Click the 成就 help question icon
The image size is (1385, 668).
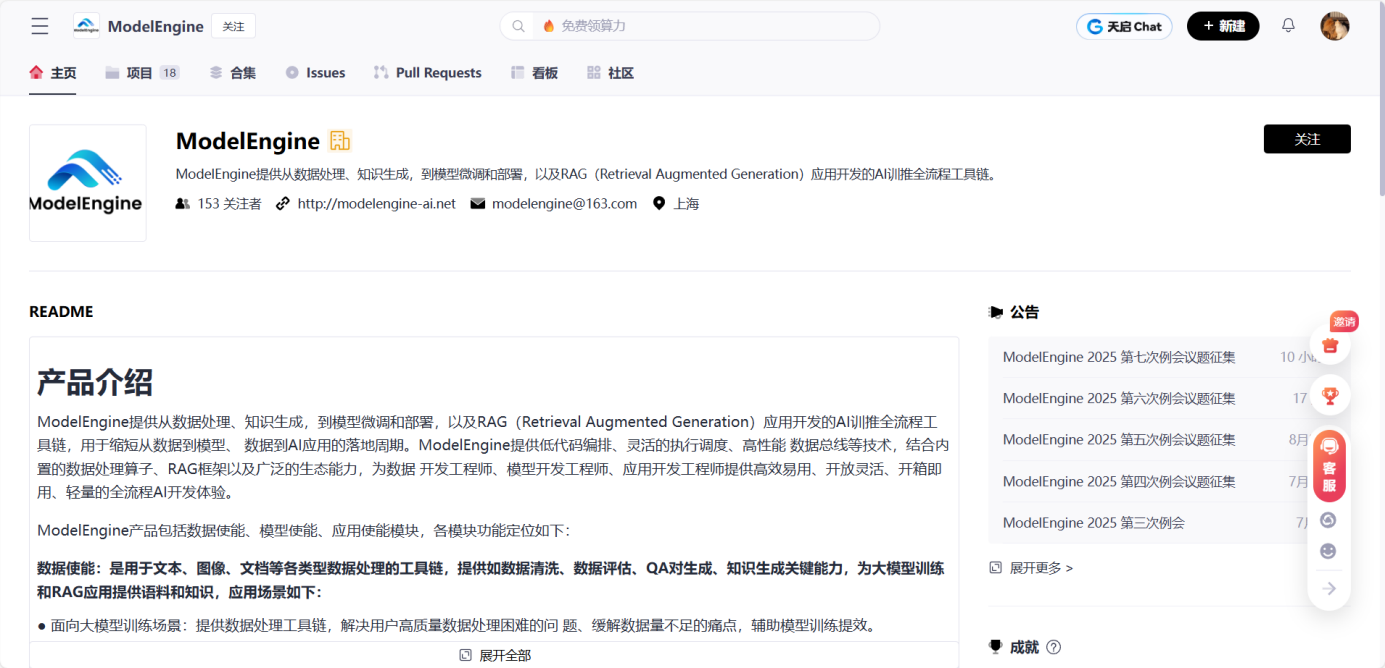tap(1053, 647)
